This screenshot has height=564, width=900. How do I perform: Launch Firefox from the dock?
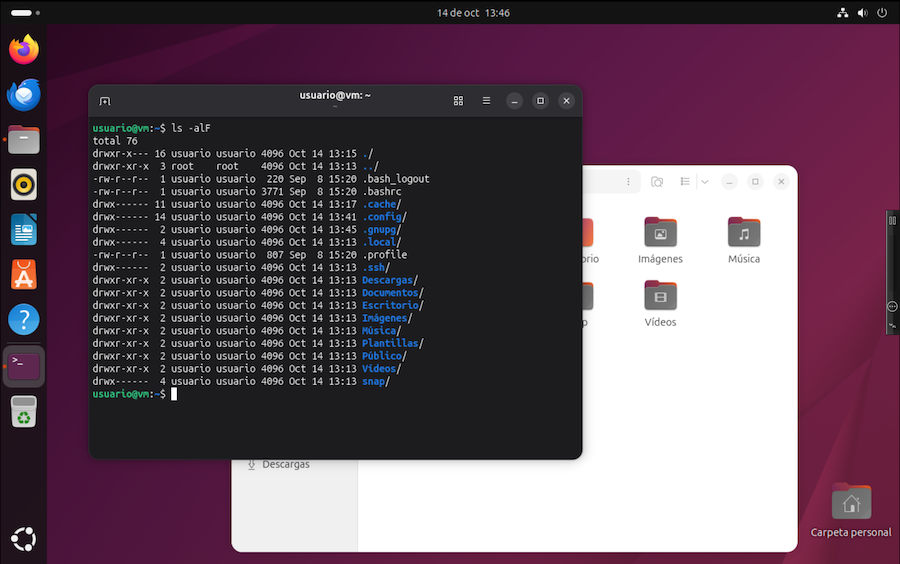pos(24,48)
